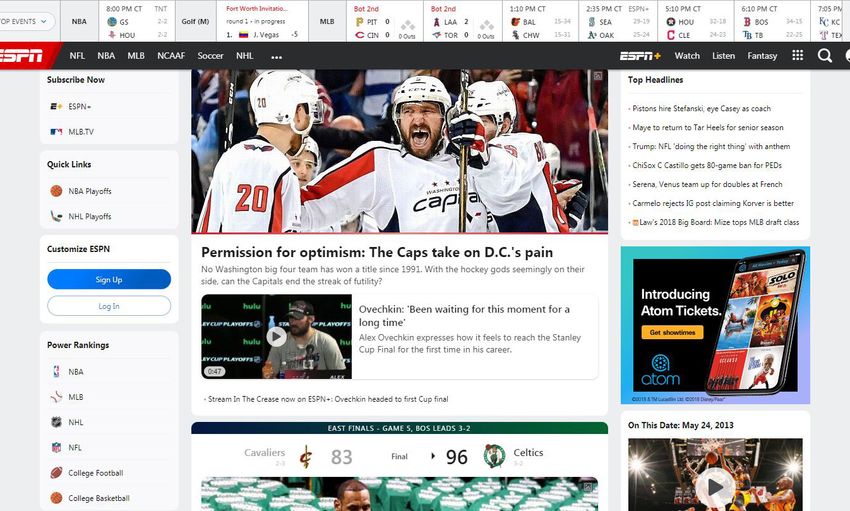Click the Celtics team logo
The width and height of the screenshot is (850, 511).
click(494, 456)
